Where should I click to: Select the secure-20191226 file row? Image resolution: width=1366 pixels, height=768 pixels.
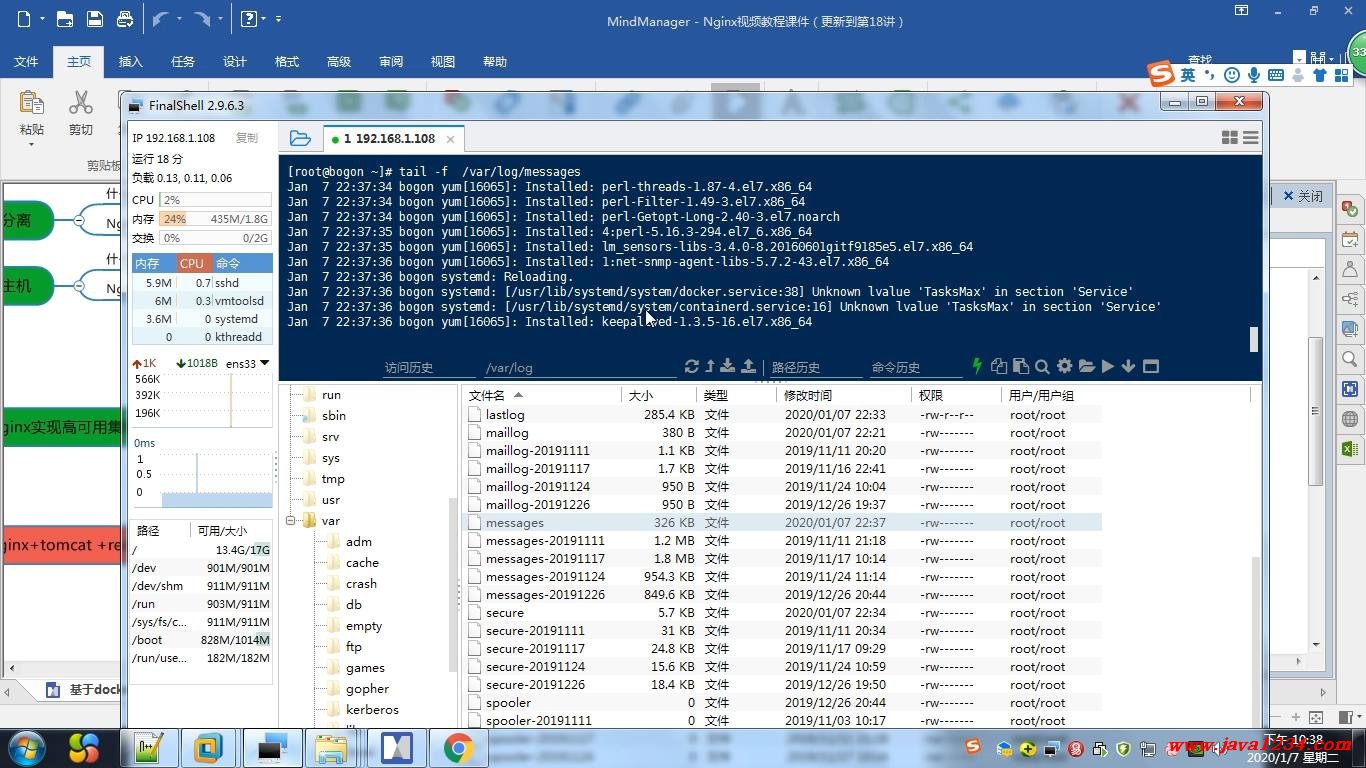[x=783, y=685]
